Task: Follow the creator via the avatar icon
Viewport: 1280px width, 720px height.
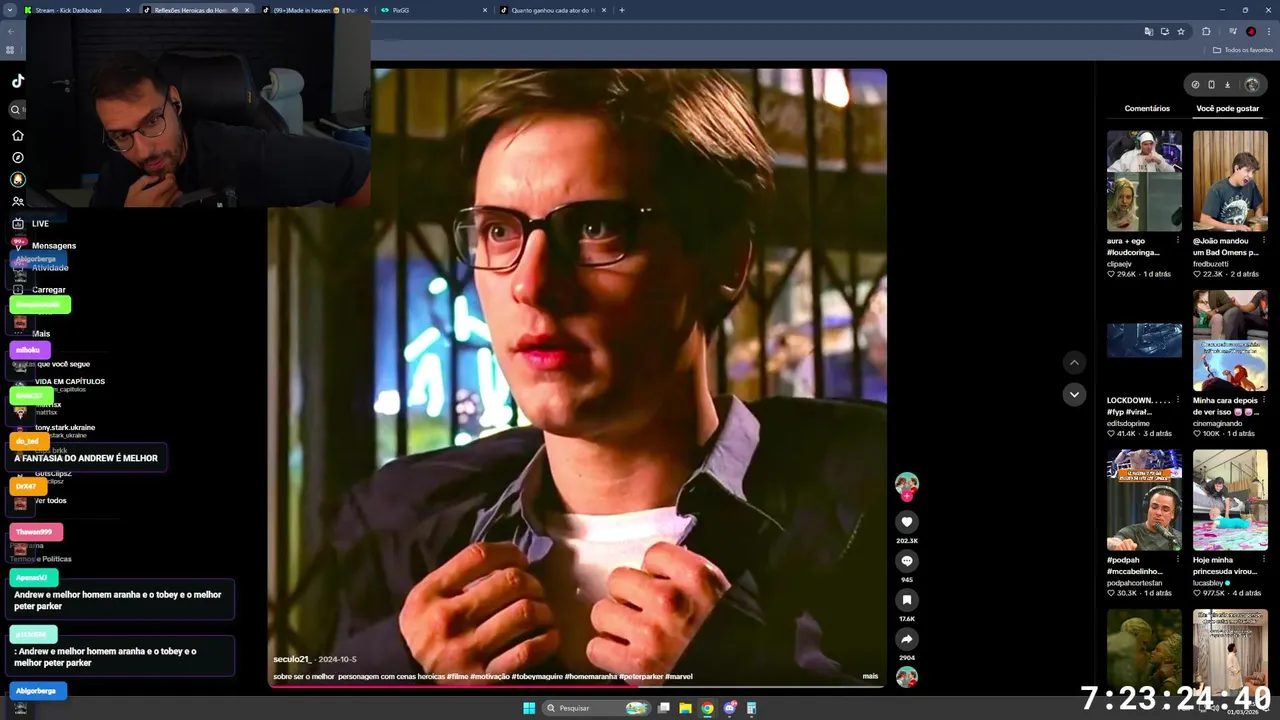Action: [907, 486]
